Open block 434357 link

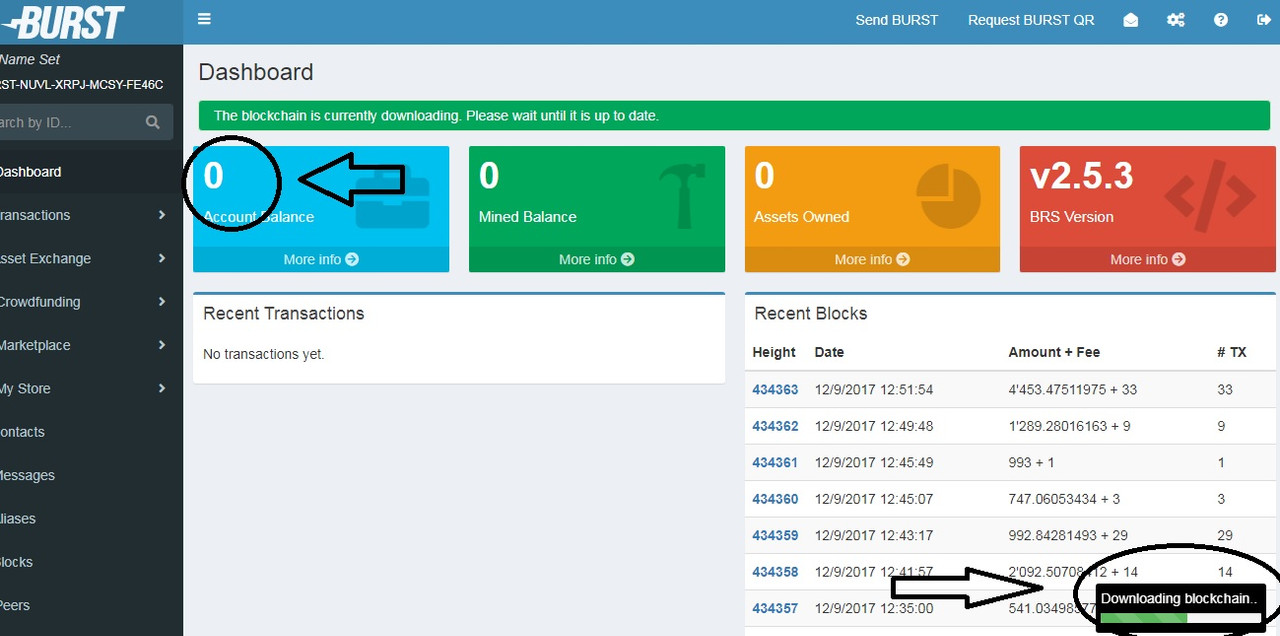(x=775, y=608)
